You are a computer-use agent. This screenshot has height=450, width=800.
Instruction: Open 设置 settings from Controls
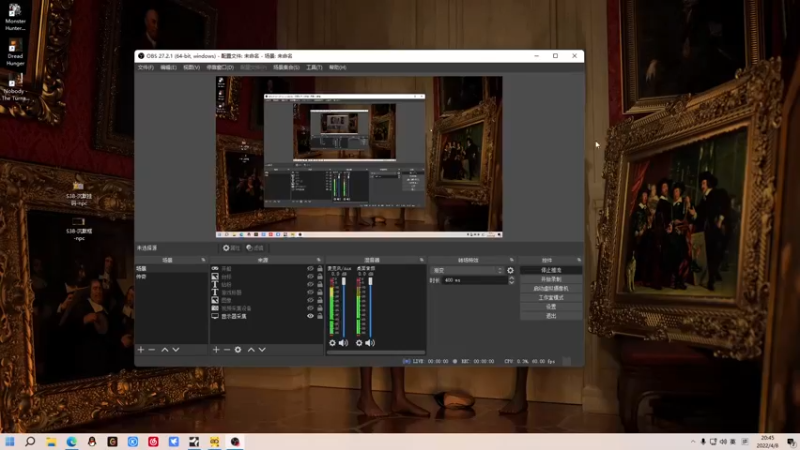point(551,307)
